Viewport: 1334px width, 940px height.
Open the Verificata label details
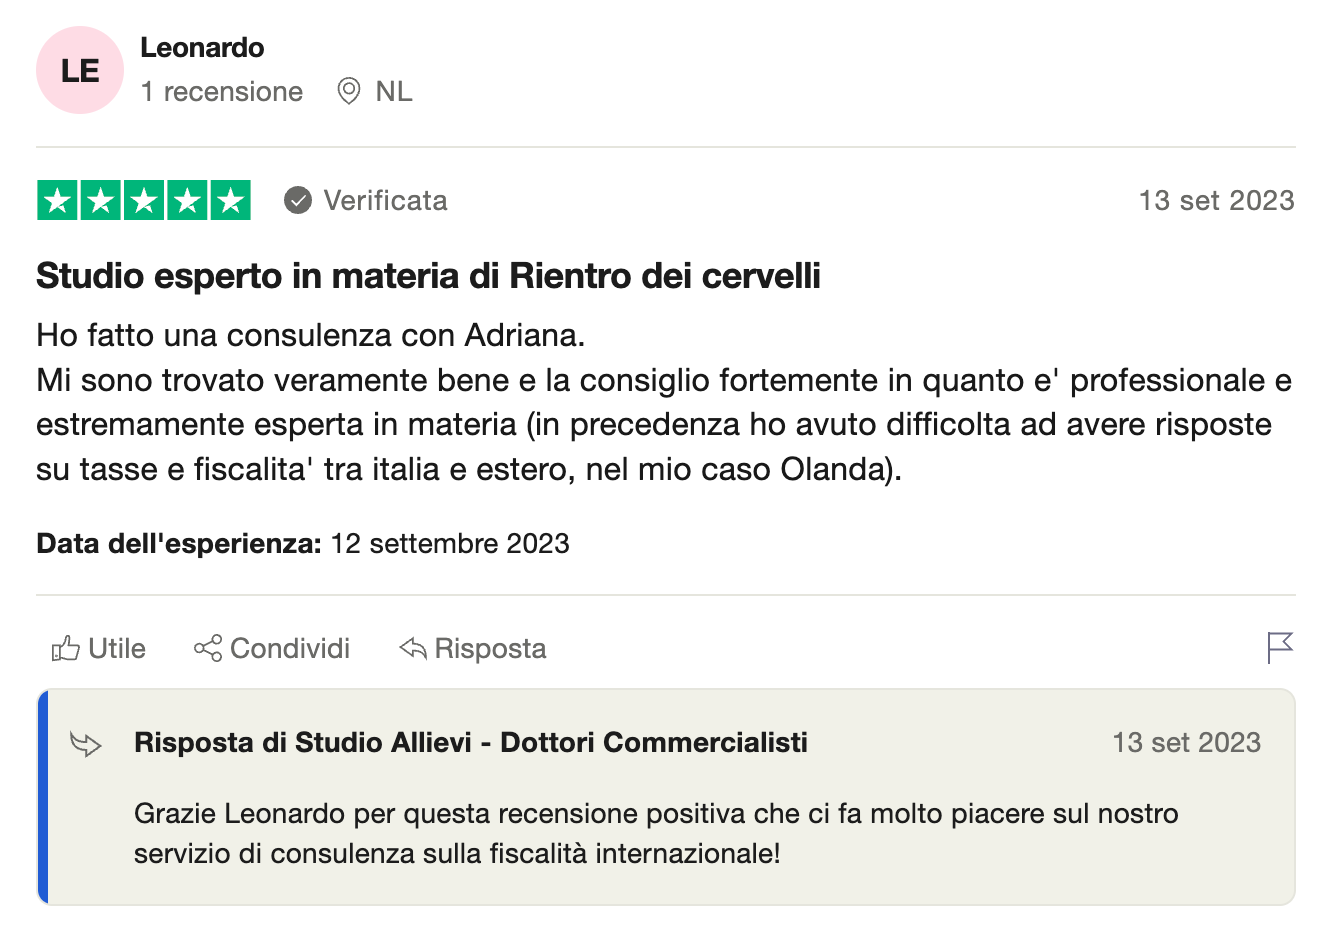point(385,201)
